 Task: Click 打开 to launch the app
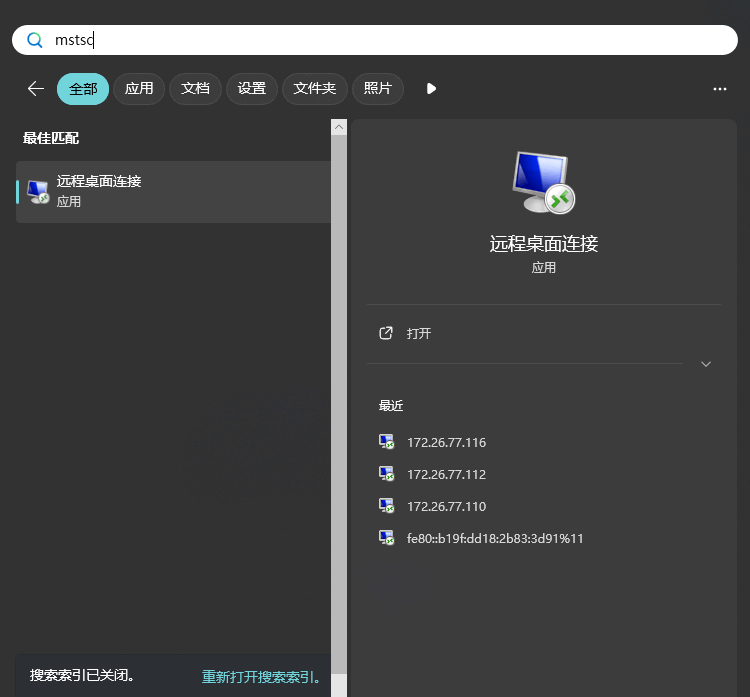coord(419,333)
